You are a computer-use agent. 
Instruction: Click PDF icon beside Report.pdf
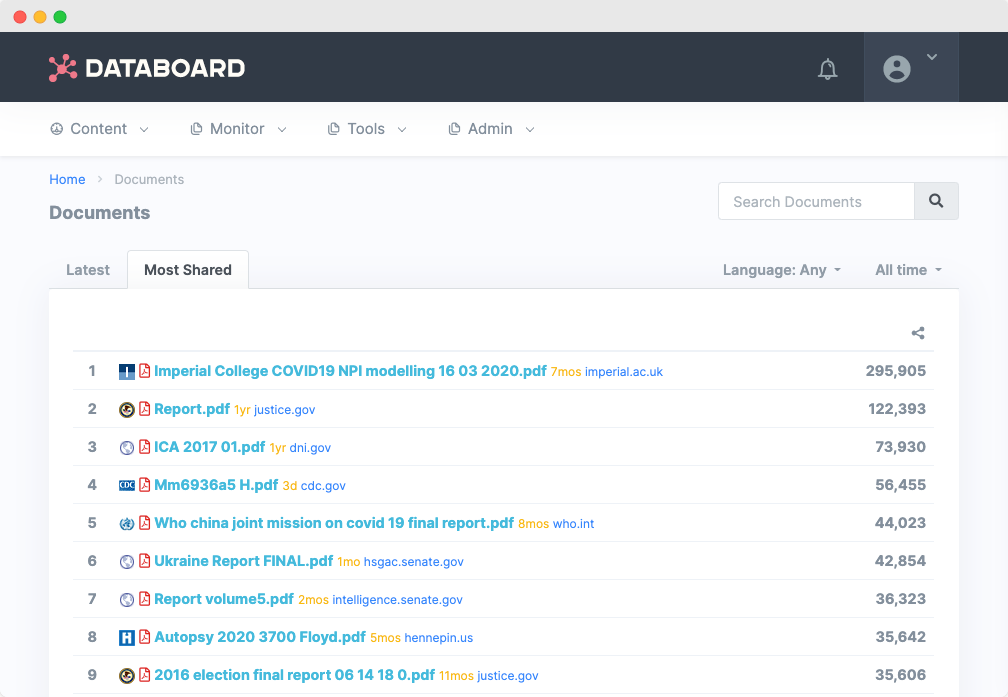point(145,409)
